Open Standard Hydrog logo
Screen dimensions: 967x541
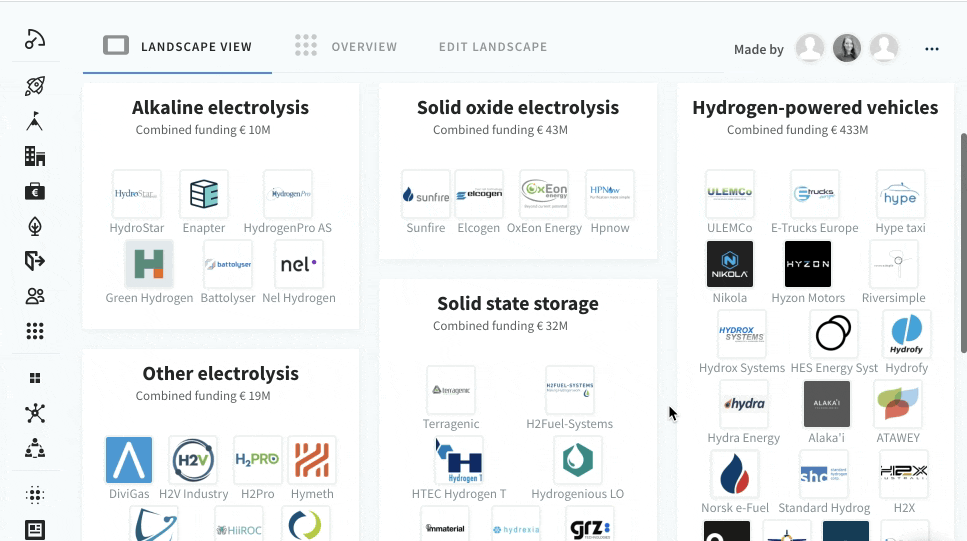[x=824, y=474]
